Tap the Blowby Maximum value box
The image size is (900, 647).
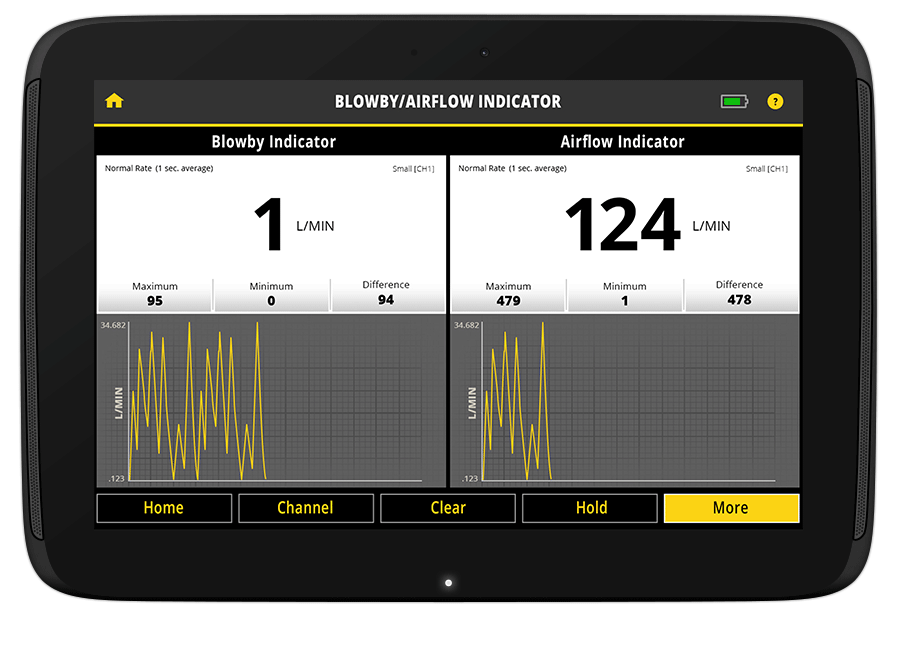[x=154, y=294]
